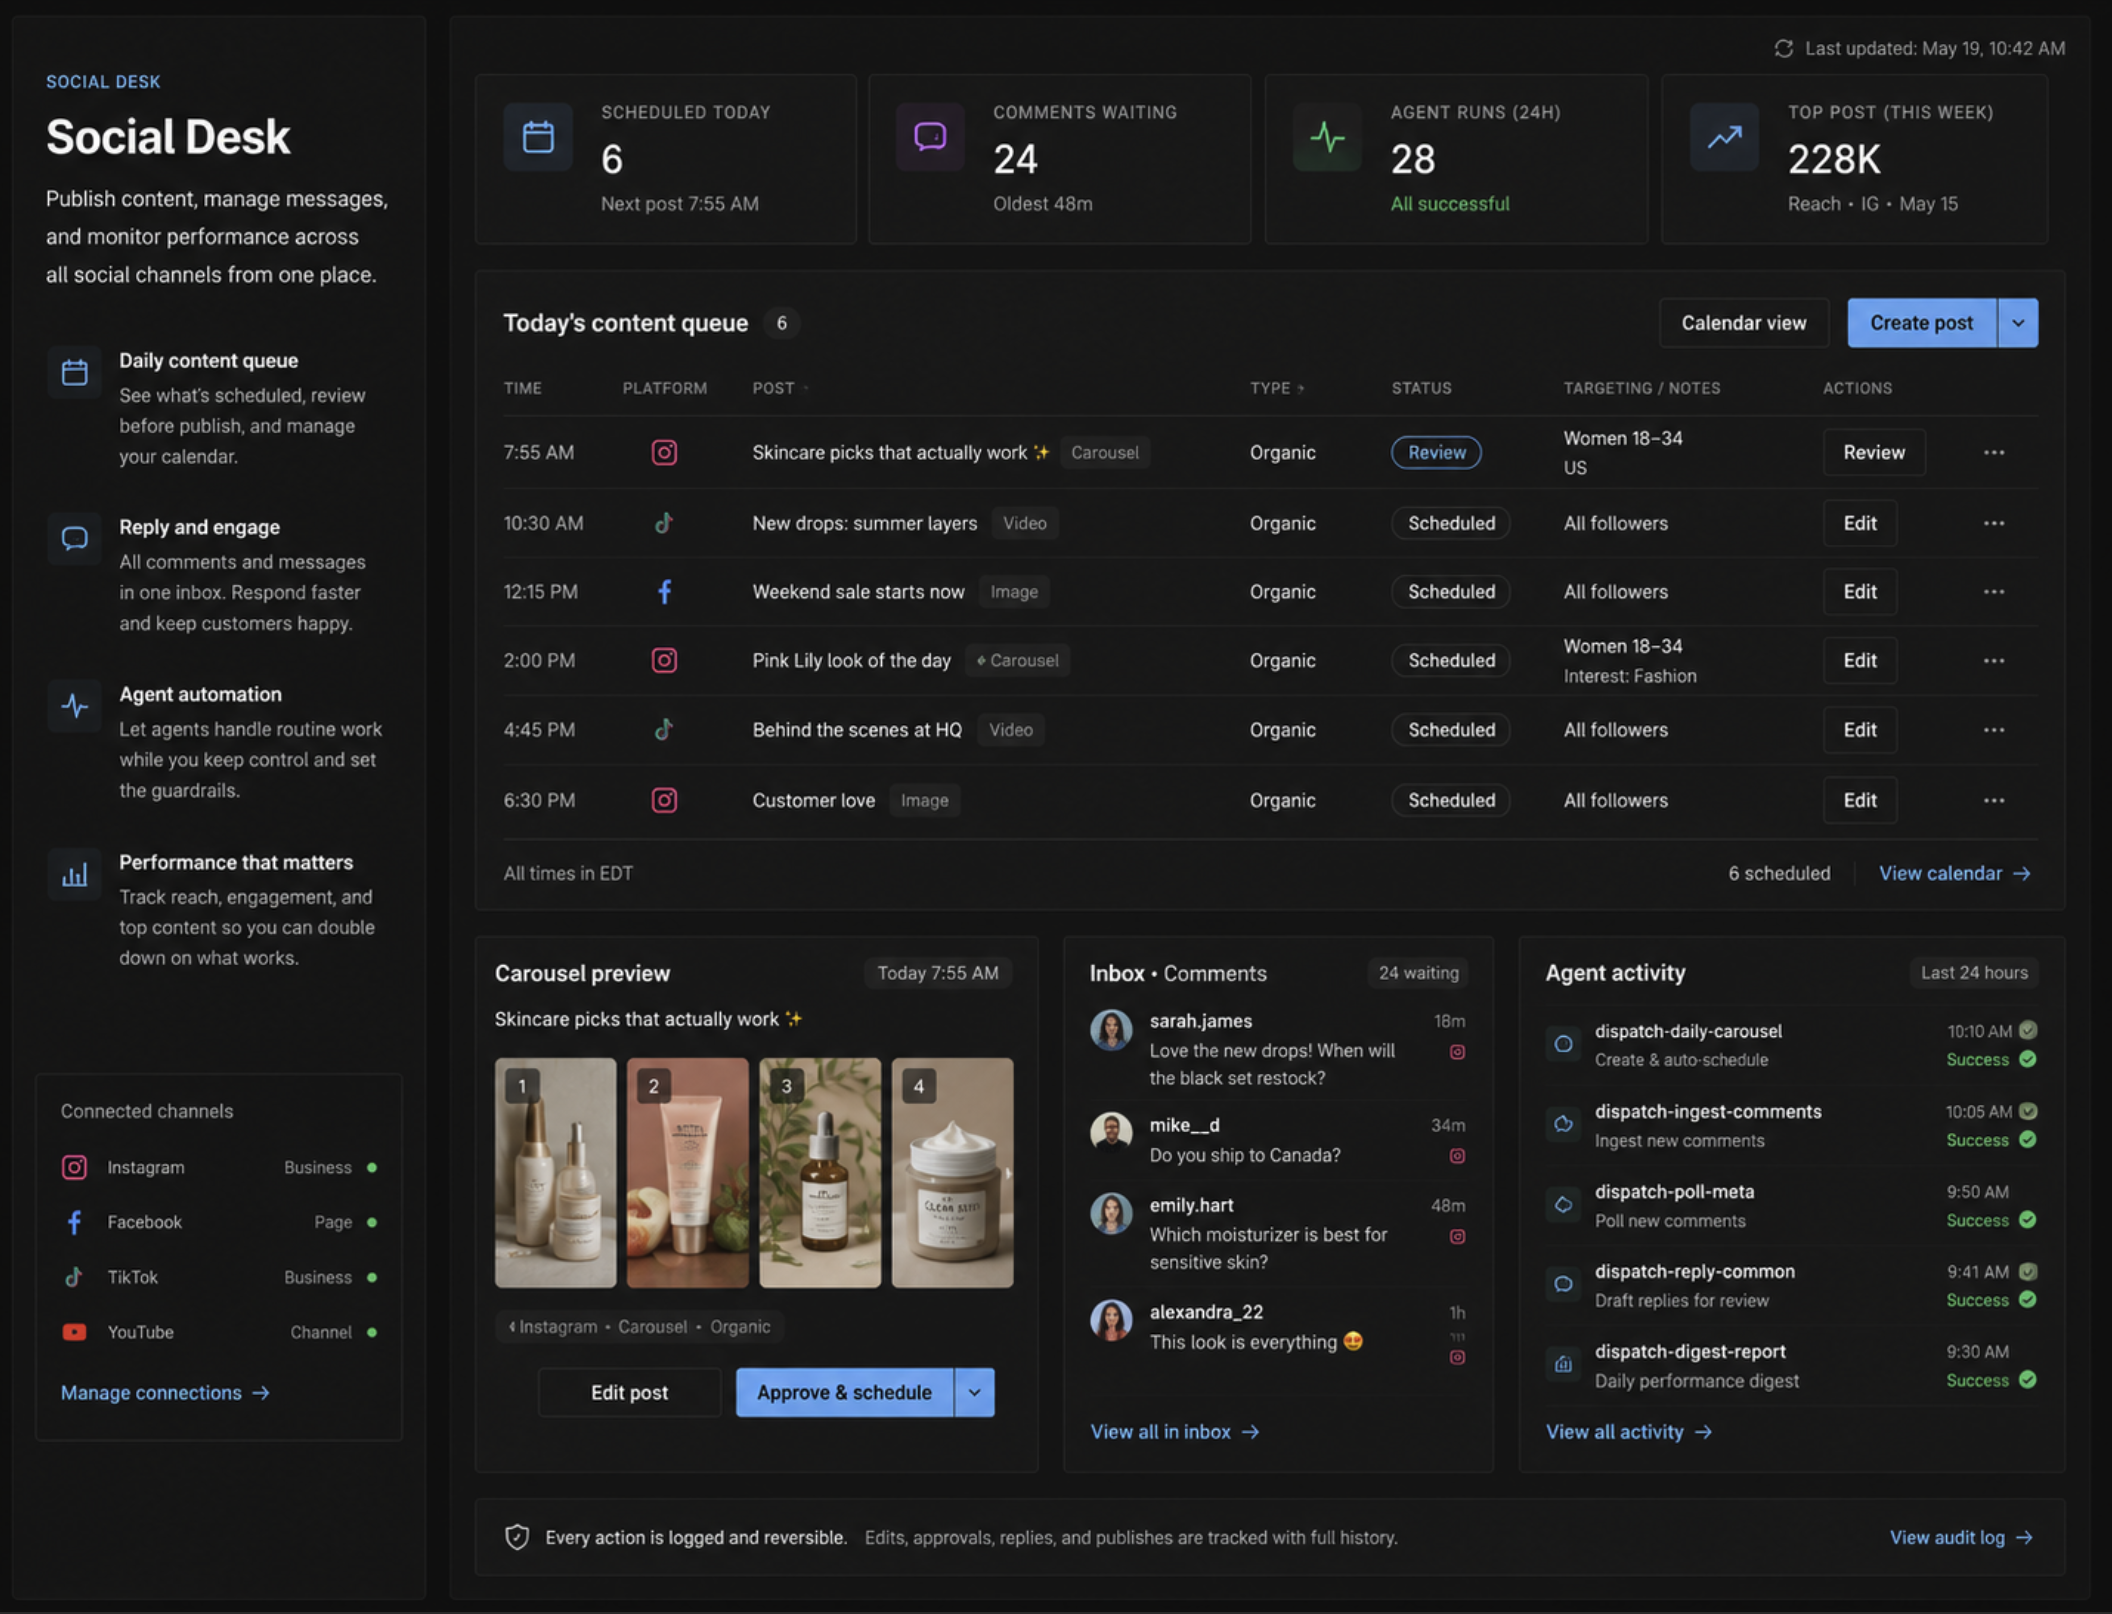Click TikTok icon in 10:30 AM row

(664, 523)
